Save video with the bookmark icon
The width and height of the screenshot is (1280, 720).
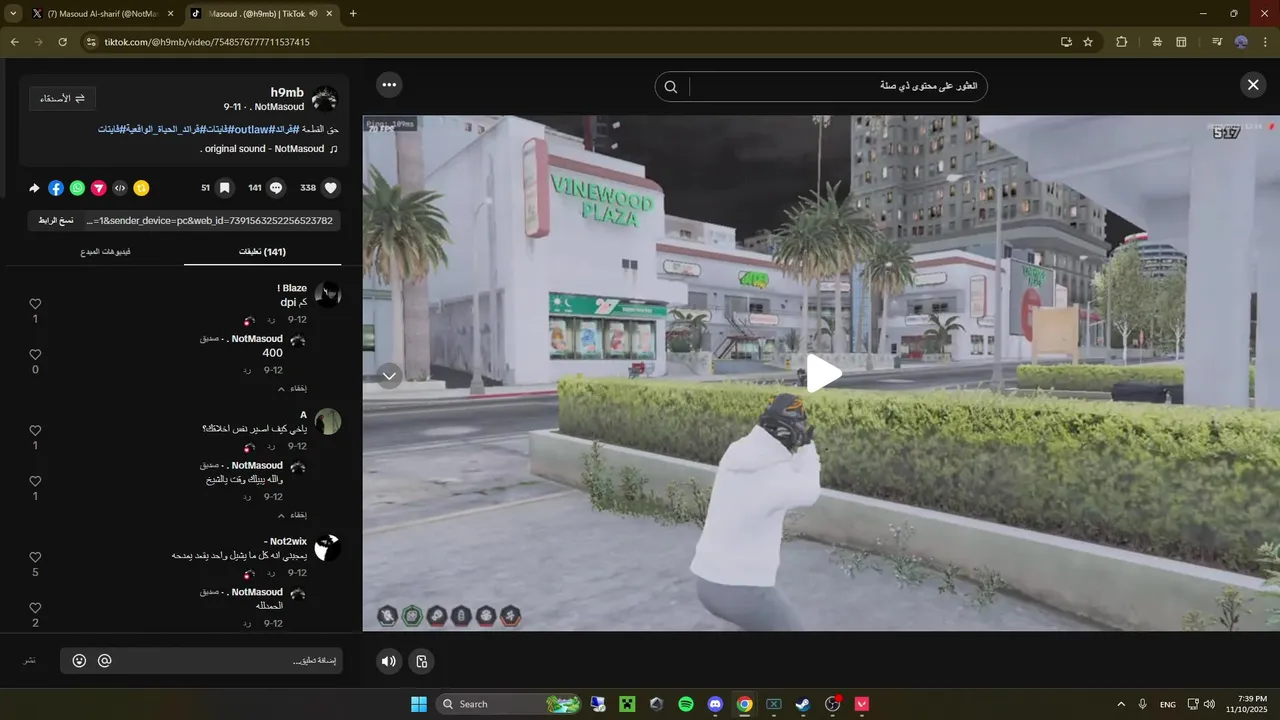point(225,188)
